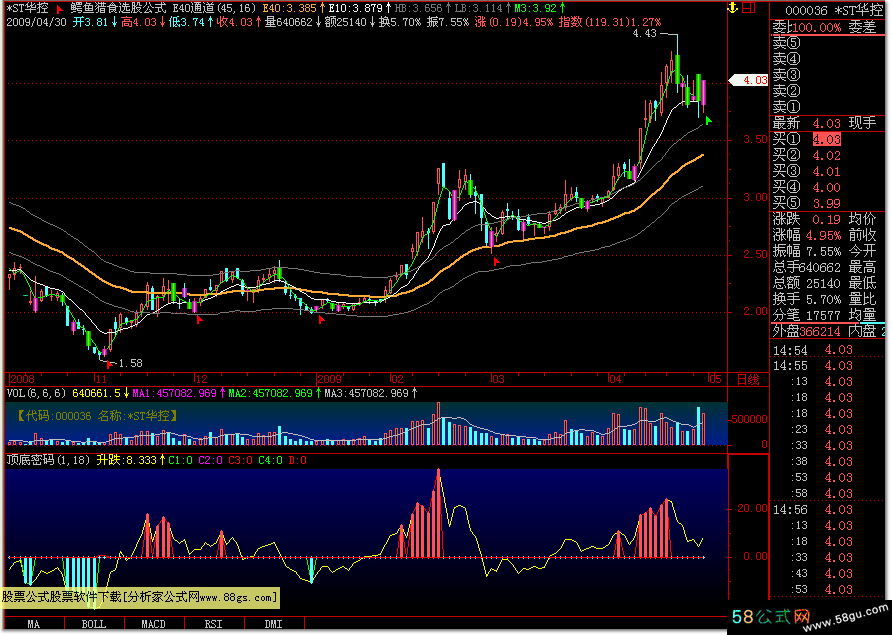892x635 pixels.
Task: Switch to the MA indicator tab
Action: click(x=34, y=624)
